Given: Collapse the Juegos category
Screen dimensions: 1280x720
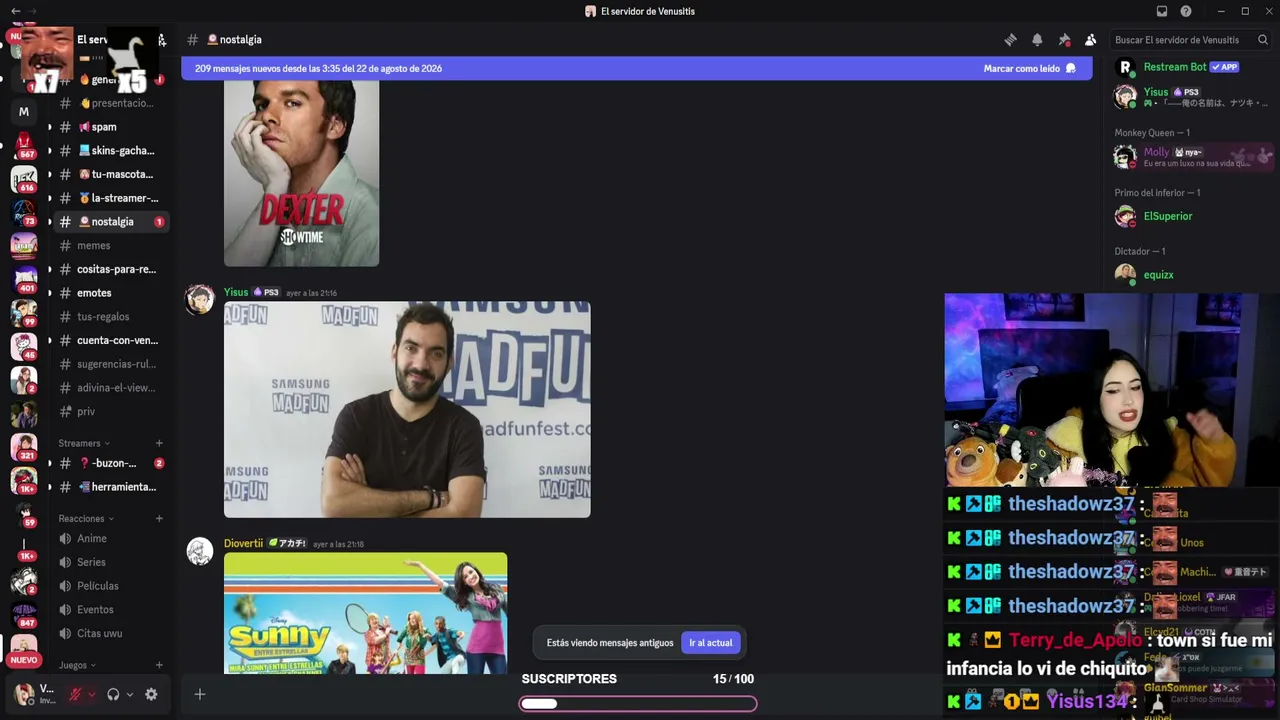Looking at the screenshot, I should 77,665.
